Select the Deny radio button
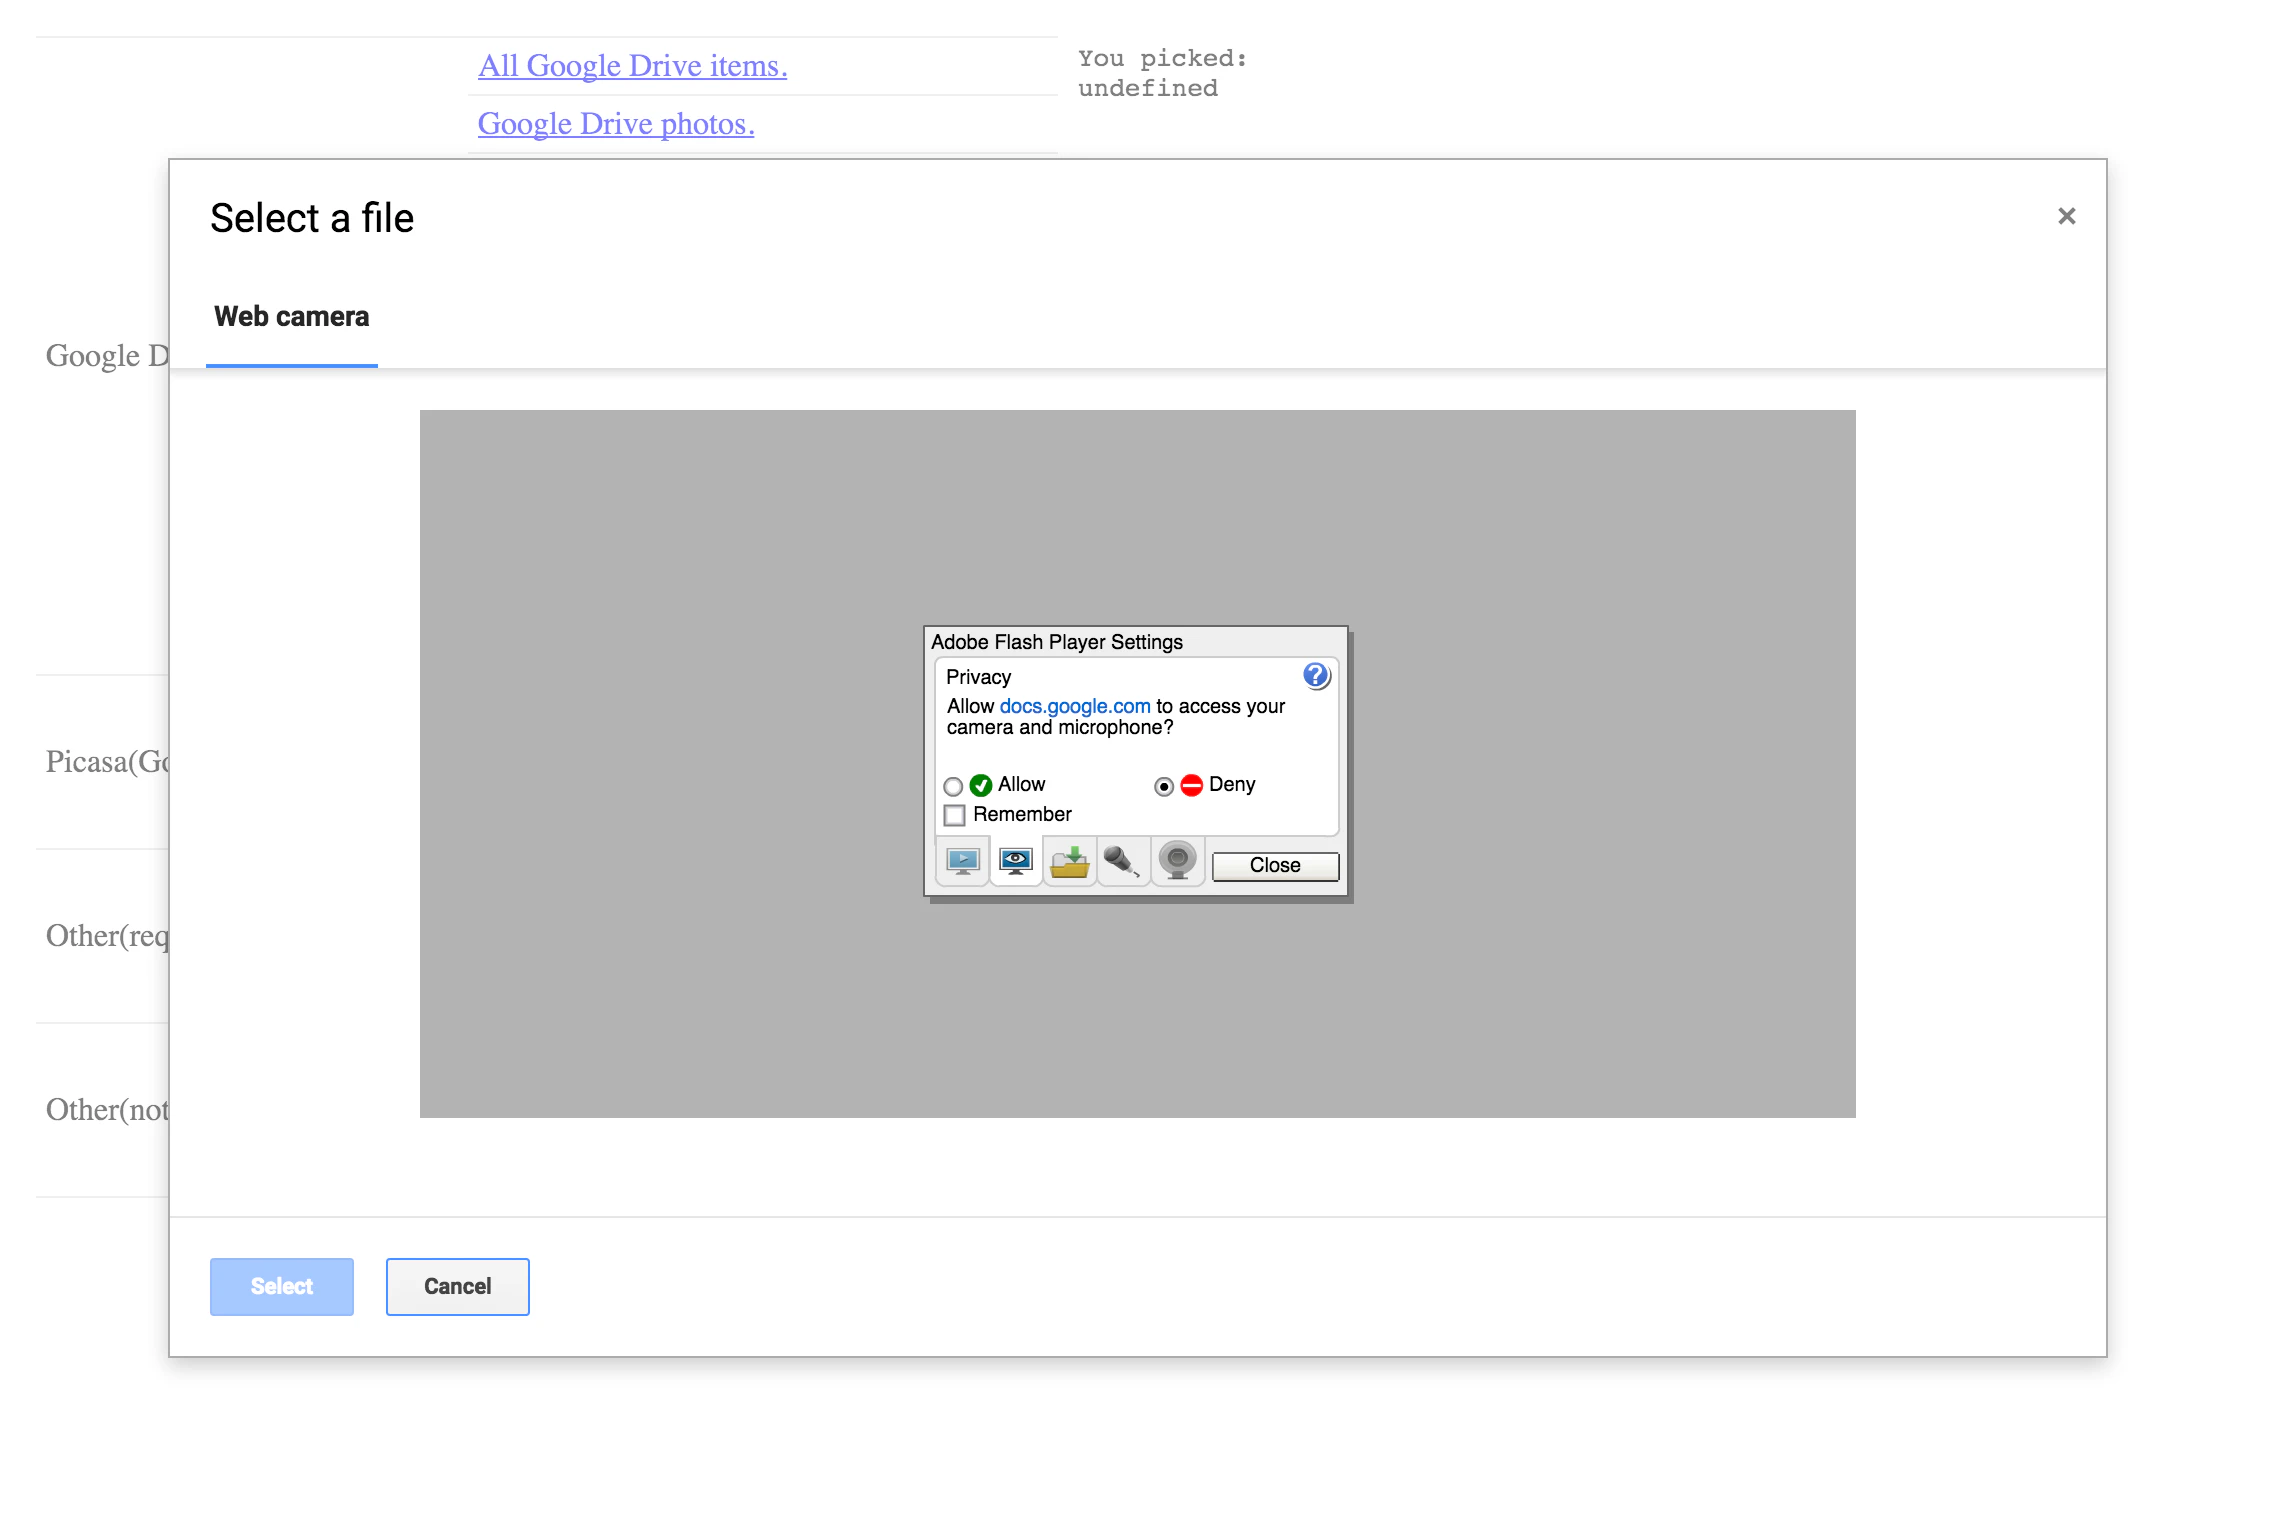Screen dimensions: 2276x1516 [x=1164, y=786]
